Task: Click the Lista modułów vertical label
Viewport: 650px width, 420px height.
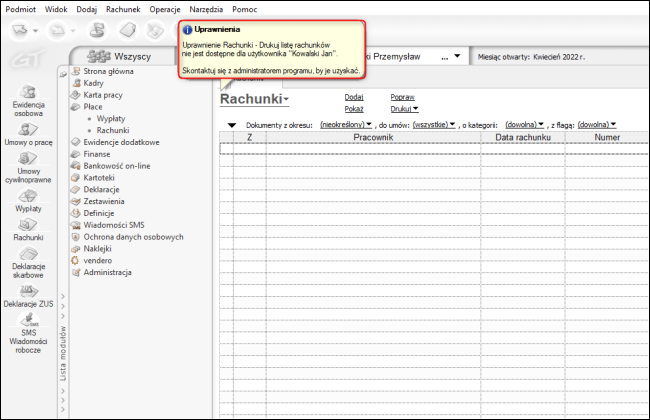Action: point(63,353)
